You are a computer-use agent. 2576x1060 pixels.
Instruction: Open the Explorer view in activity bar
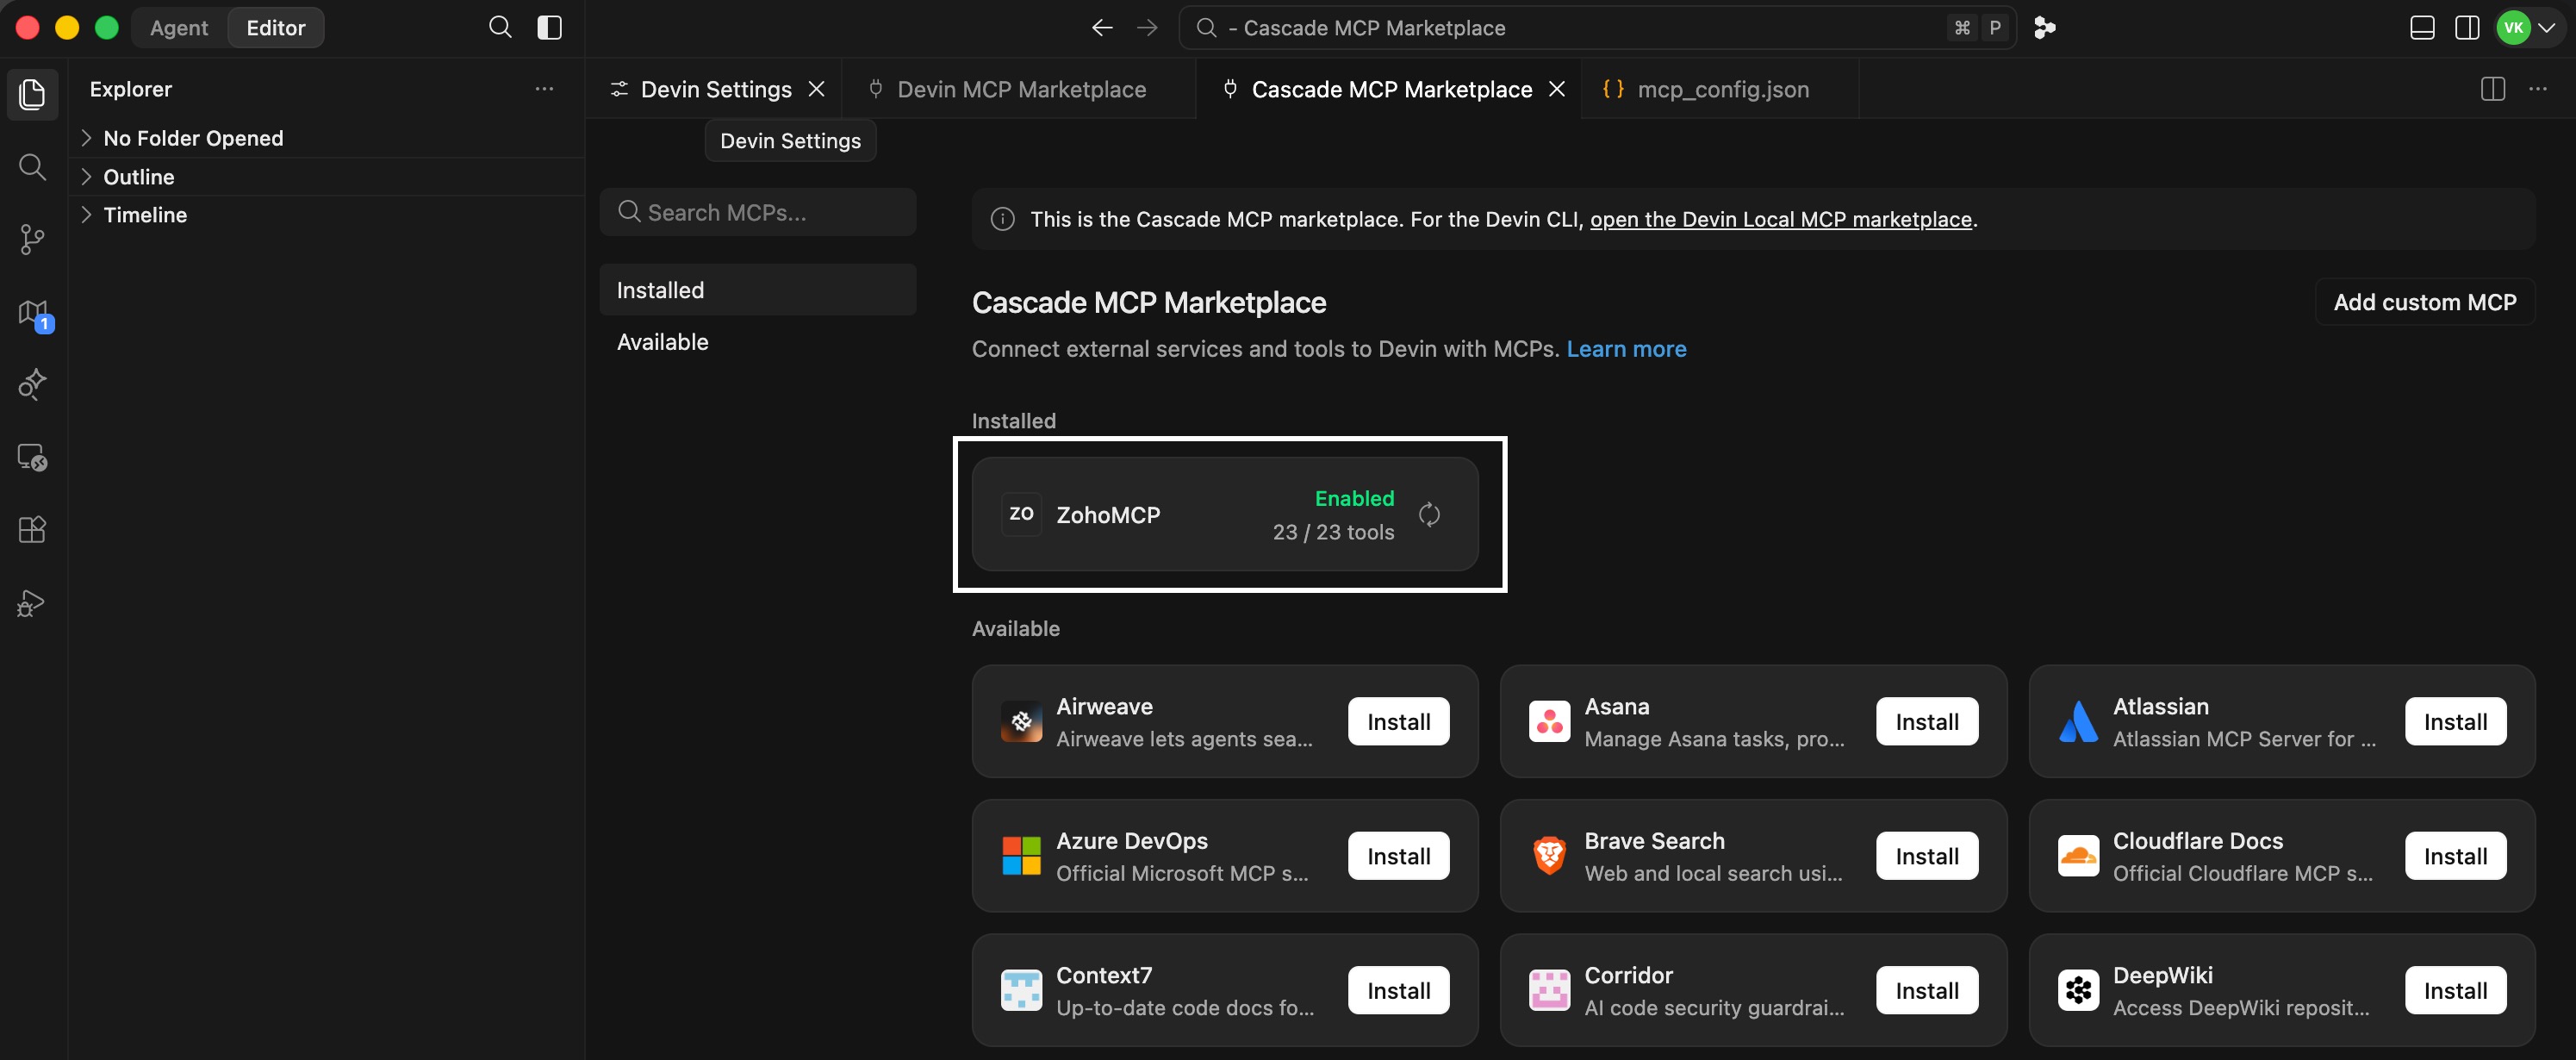click(32, 94)
